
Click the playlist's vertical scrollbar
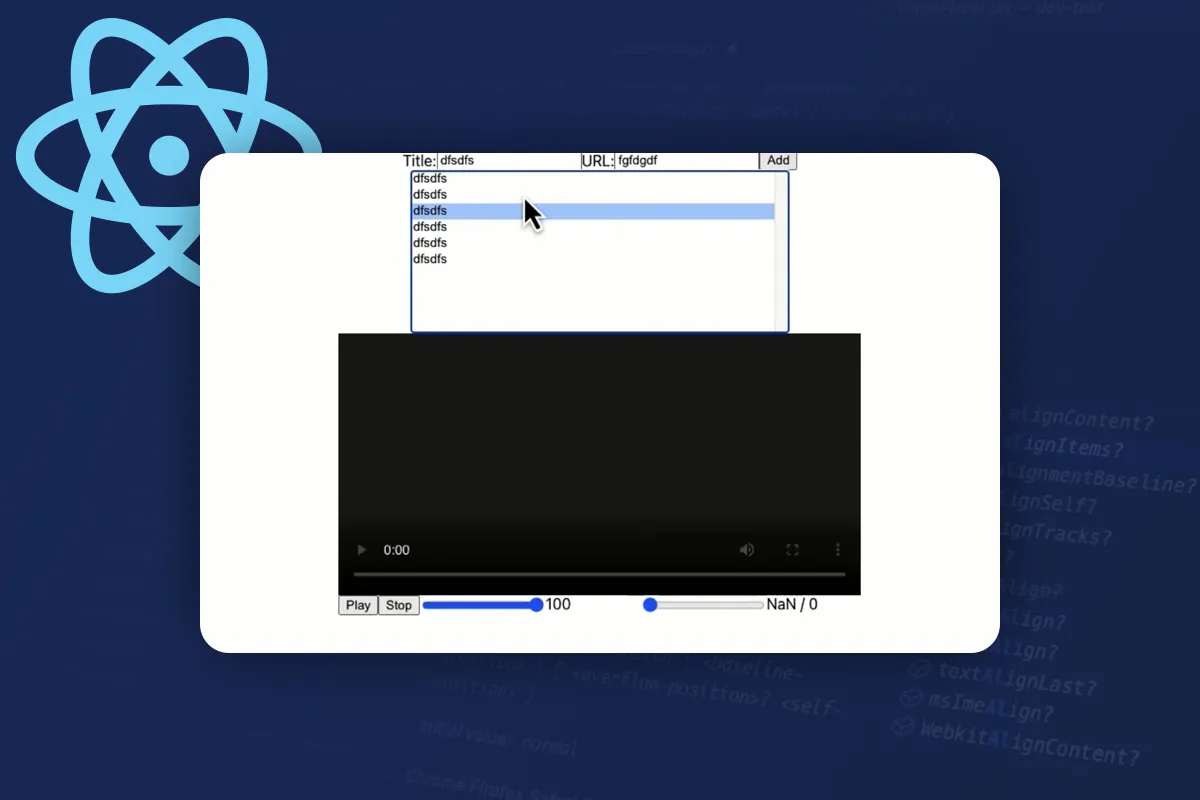point(781,252)
